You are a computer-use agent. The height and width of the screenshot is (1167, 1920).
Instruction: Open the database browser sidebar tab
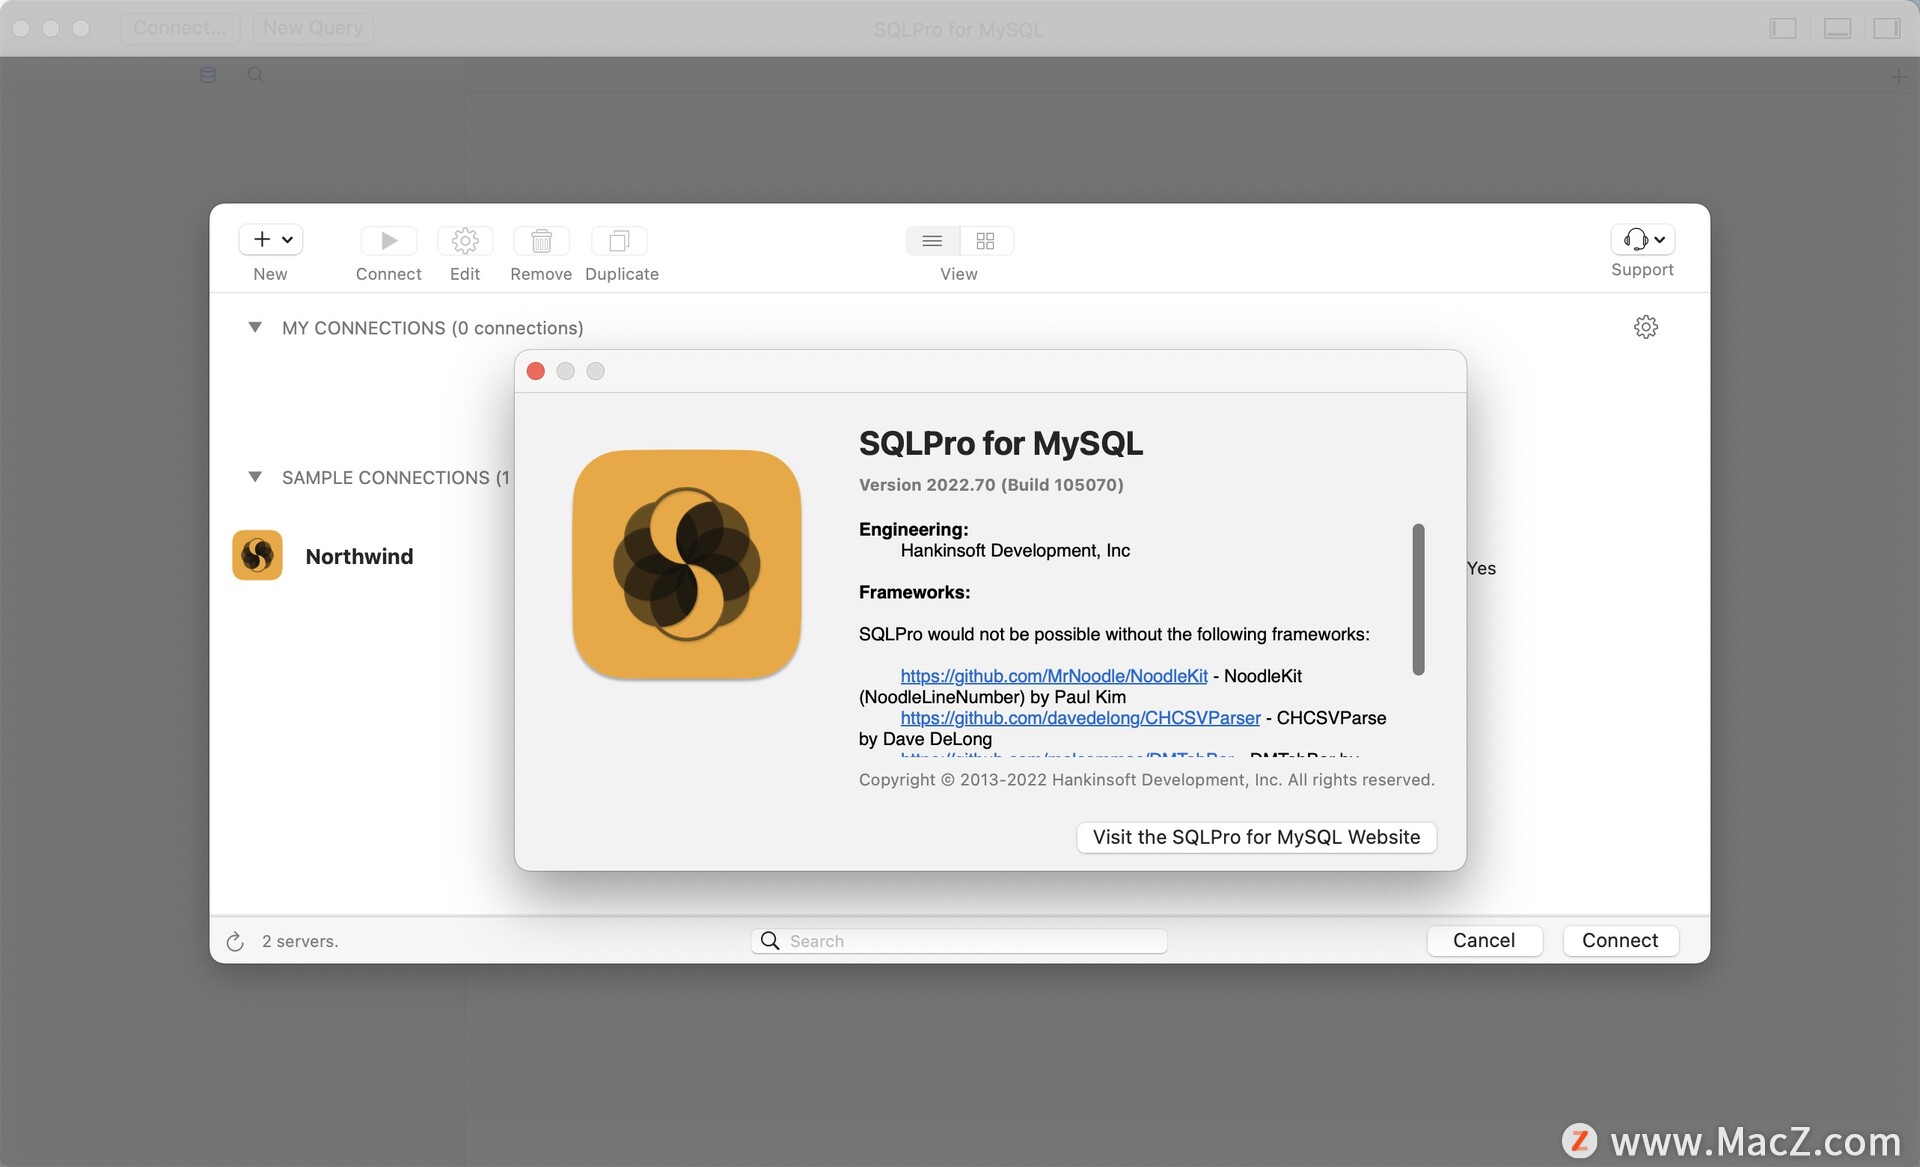click(207, 74)
